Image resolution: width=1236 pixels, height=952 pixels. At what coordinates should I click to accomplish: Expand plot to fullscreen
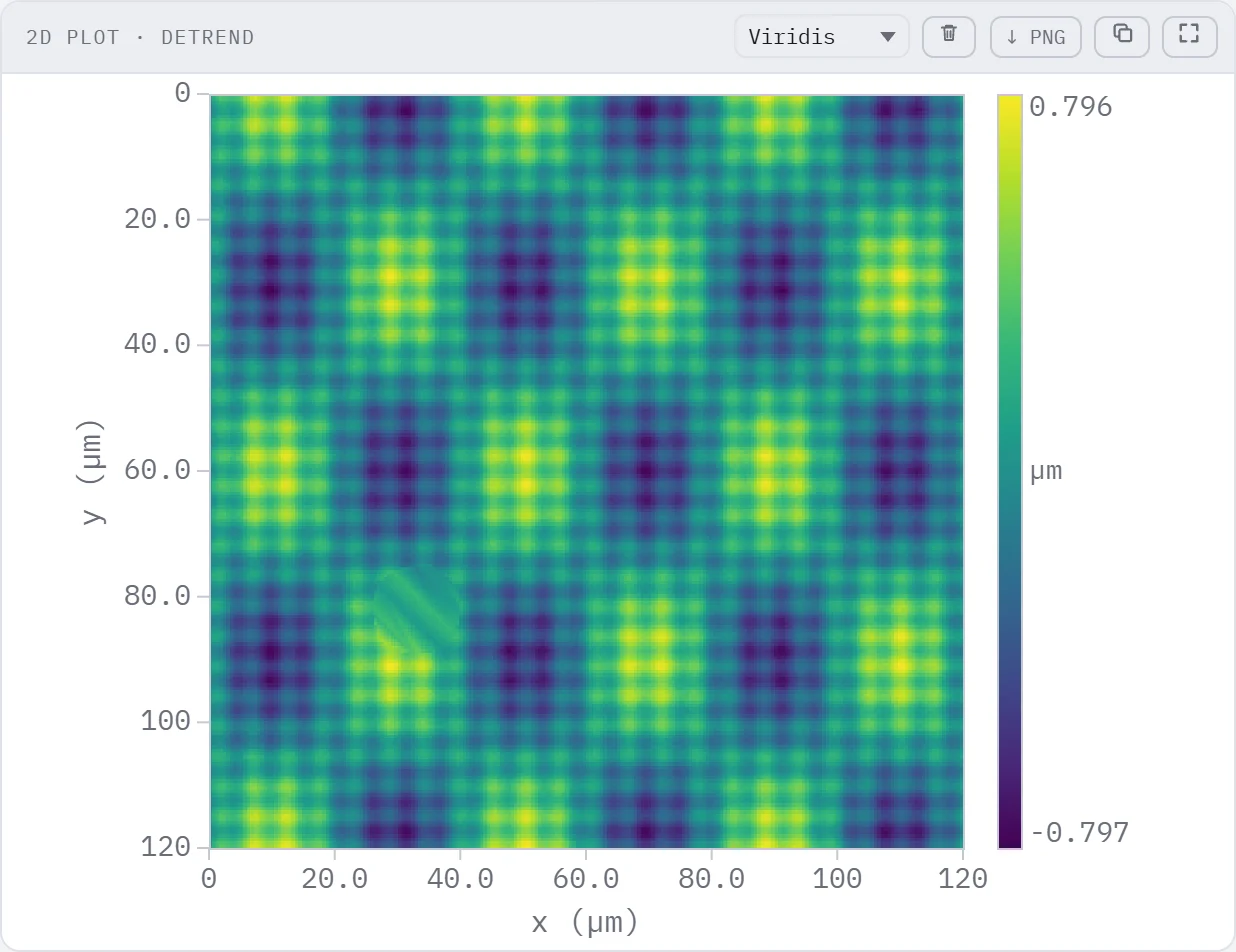point(1189,36)
